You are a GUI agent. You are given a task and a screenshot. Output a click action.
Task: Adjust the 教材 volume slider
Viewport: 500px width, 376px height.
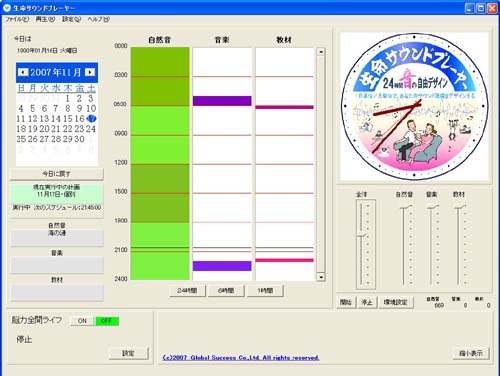459,207
